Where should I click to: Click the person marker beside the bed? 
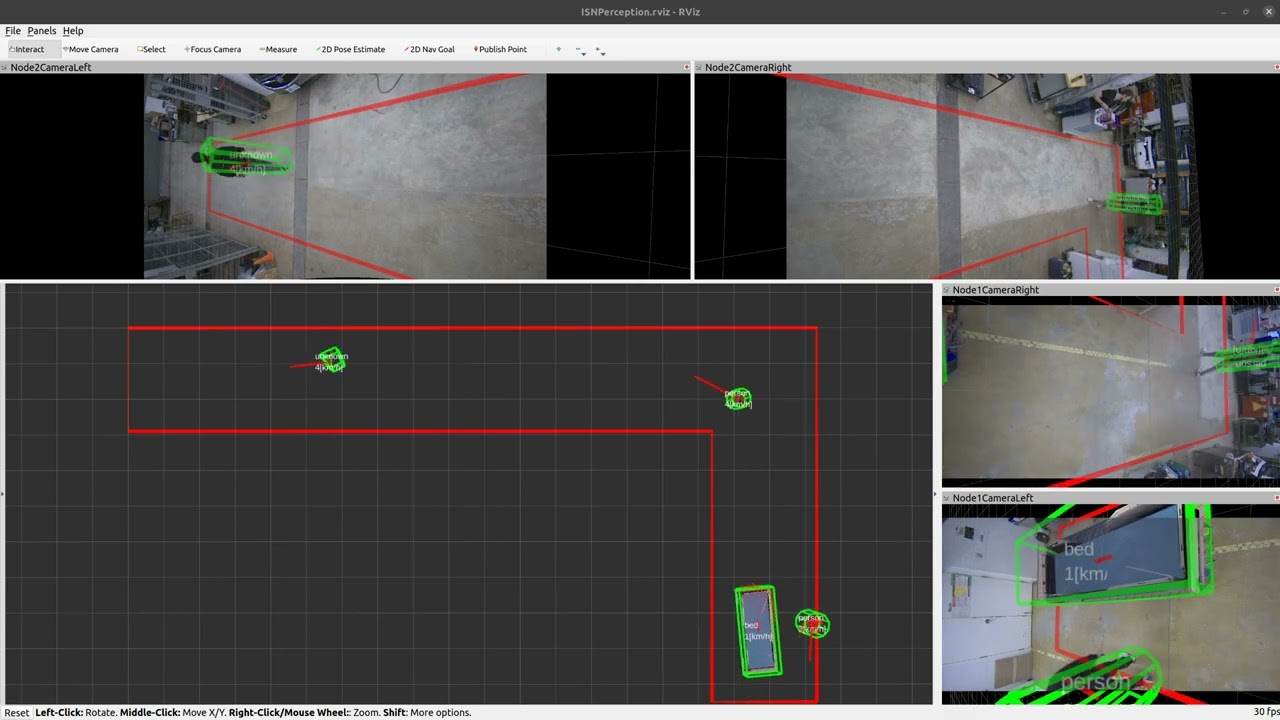(812, 623)
